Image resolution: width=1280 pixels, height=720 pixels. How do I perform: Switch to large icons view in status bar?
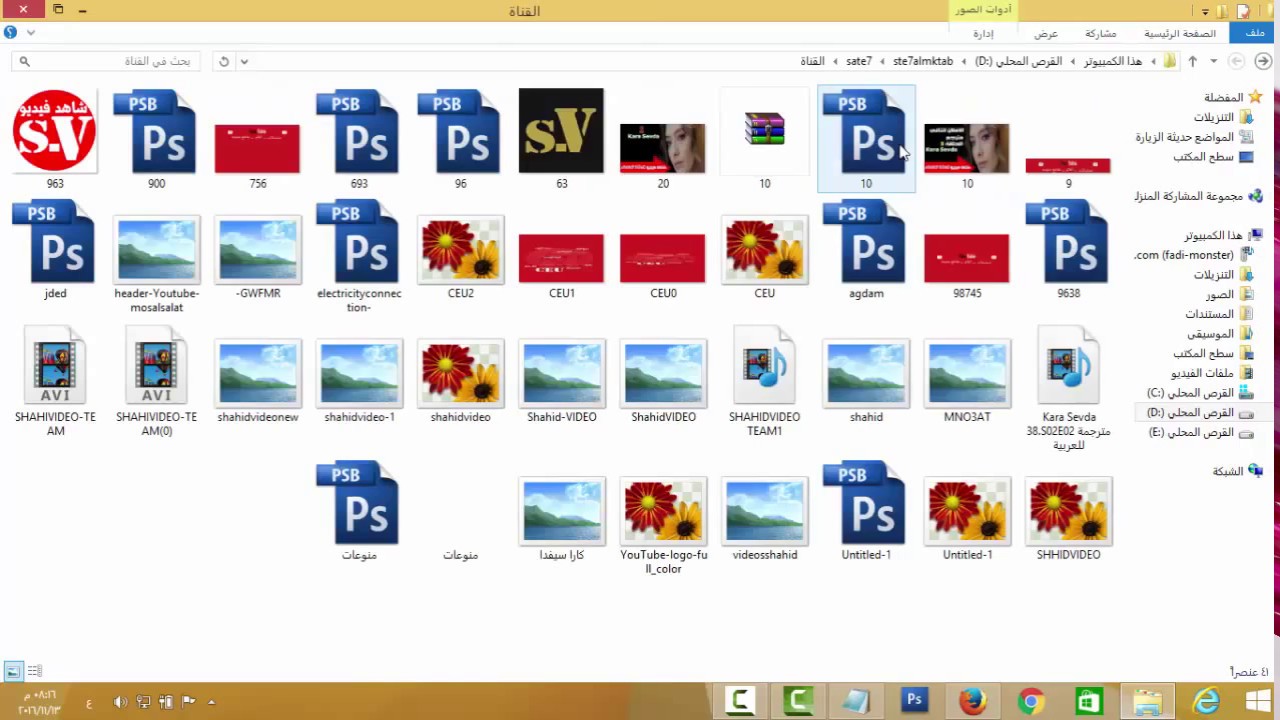13,671
